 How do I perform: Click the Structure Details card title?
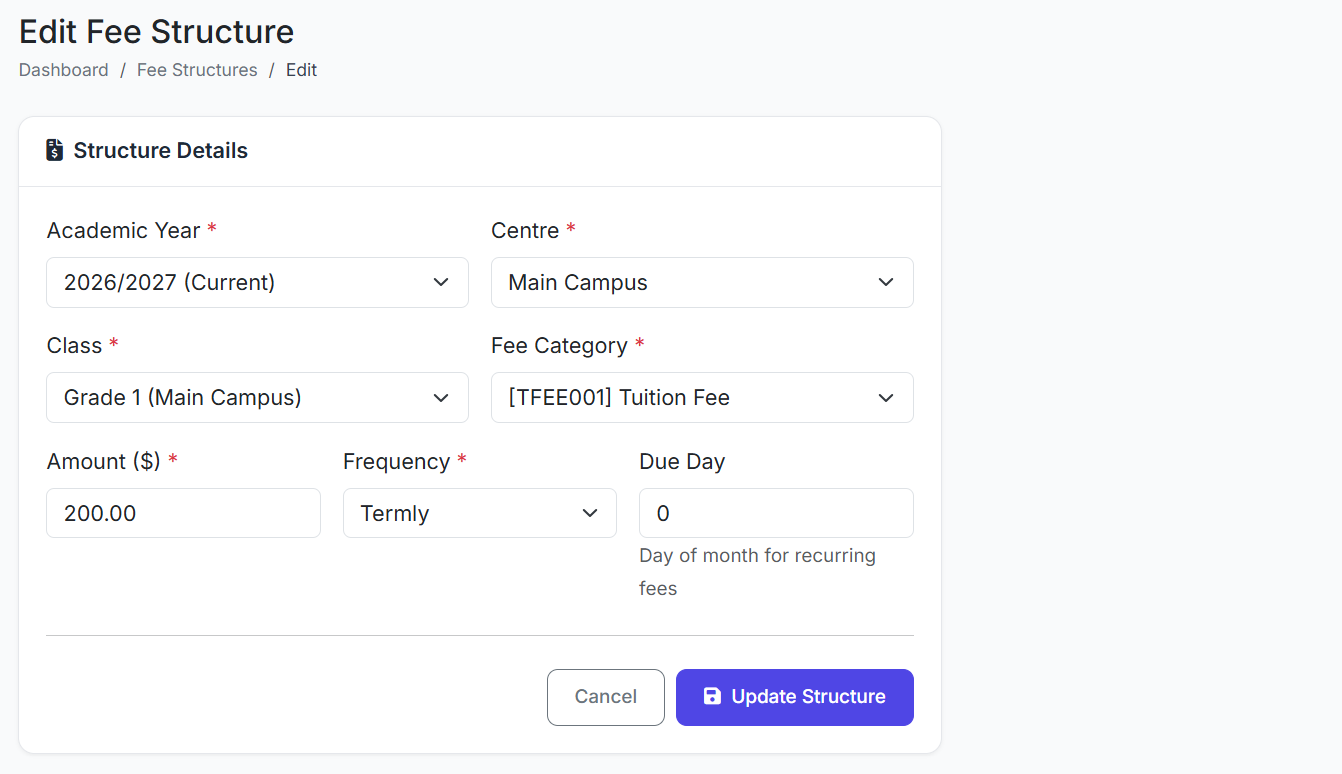[161, 151]
